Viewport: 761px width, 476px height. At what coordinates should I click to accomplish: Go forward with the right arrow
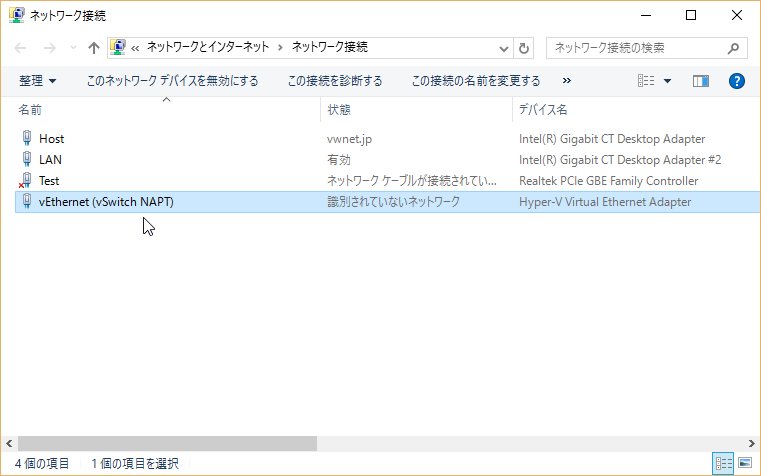[x=50, y=48]
